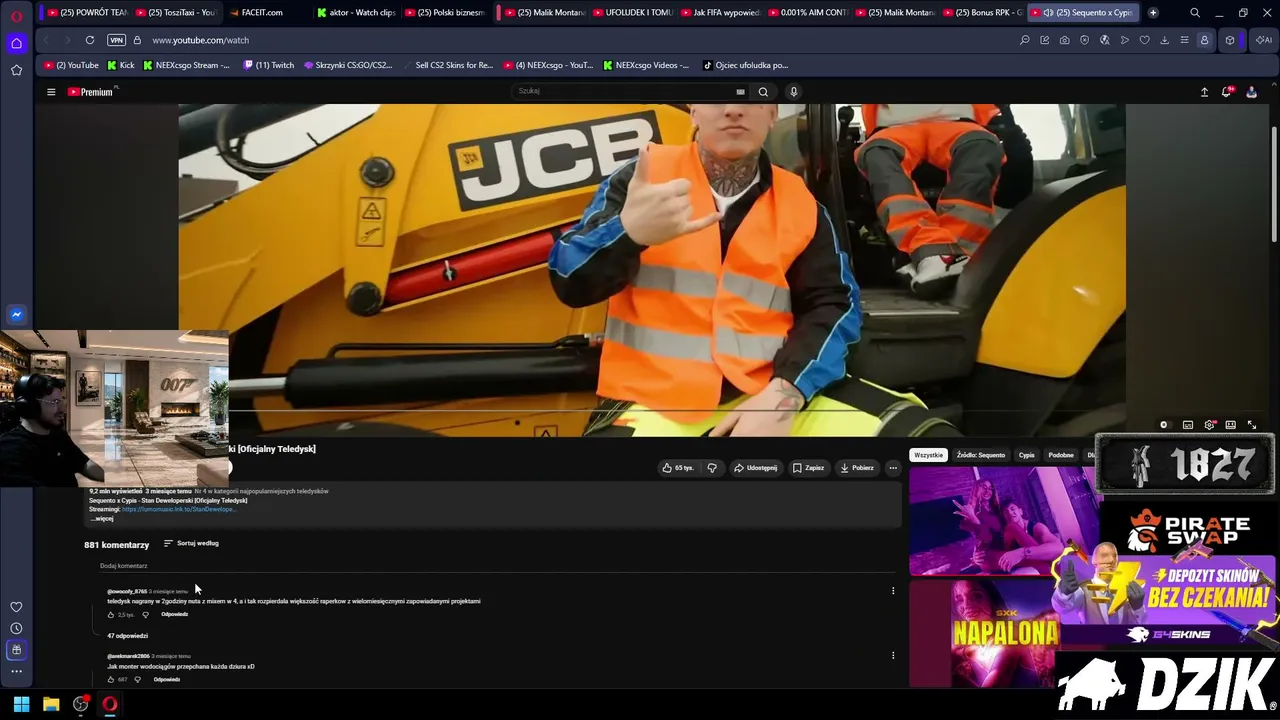Open the Ojciec ufoludka bookmark
Viewport: 1280px width, 720px height.
pos(745,65)
